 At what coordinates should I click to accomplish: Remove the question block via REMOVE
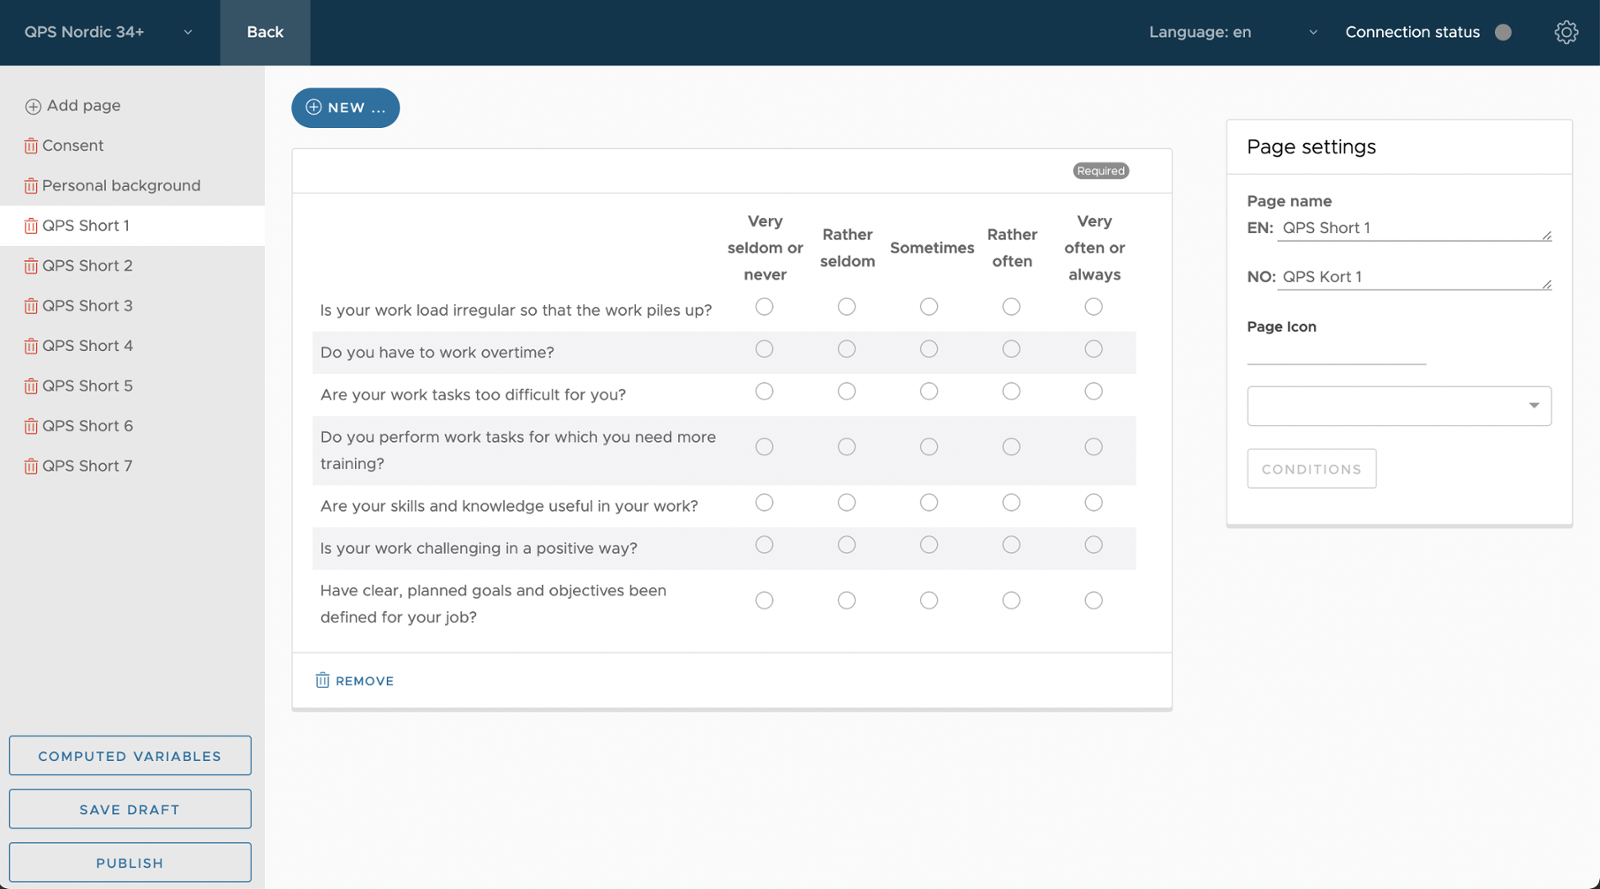pyautogui.click(x=355, y=681)
